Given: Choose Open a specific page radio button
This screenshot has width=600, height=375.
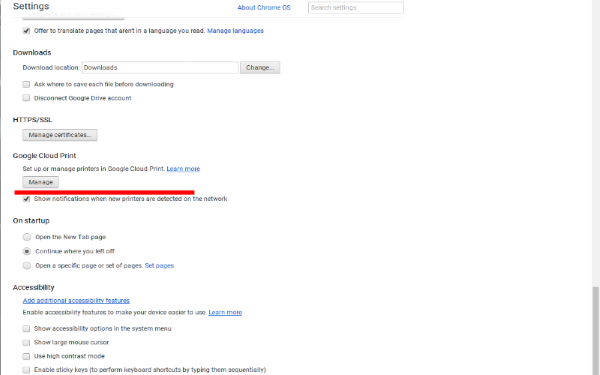Looking at the screenshot, I should [26, 266].
